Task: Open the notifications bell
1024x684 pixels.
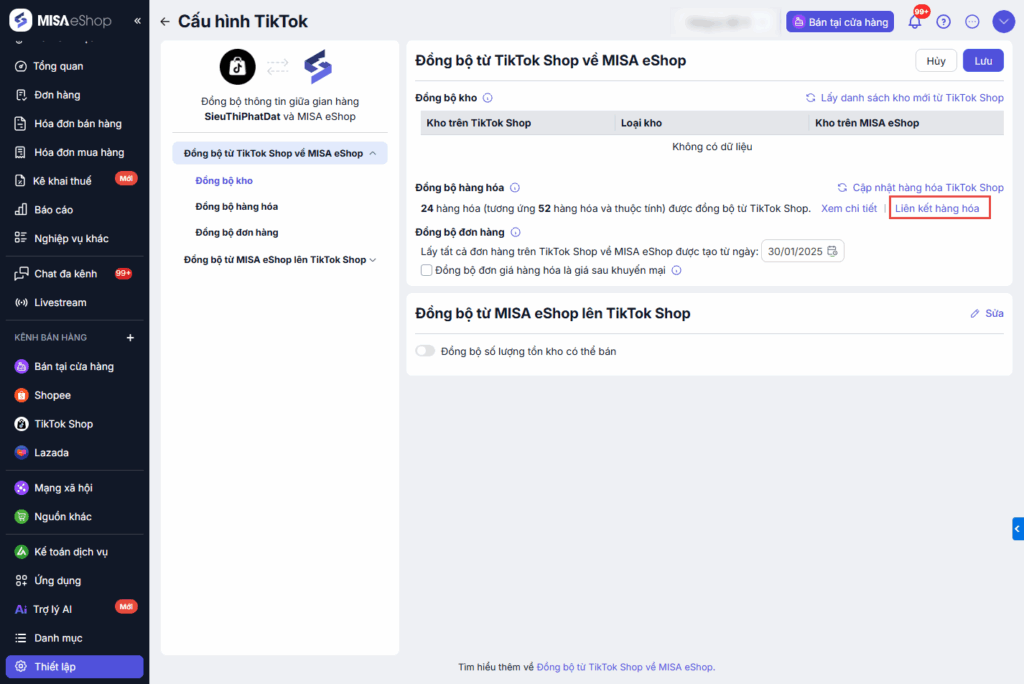Action: pyautogui.click(x=914, y=22)
